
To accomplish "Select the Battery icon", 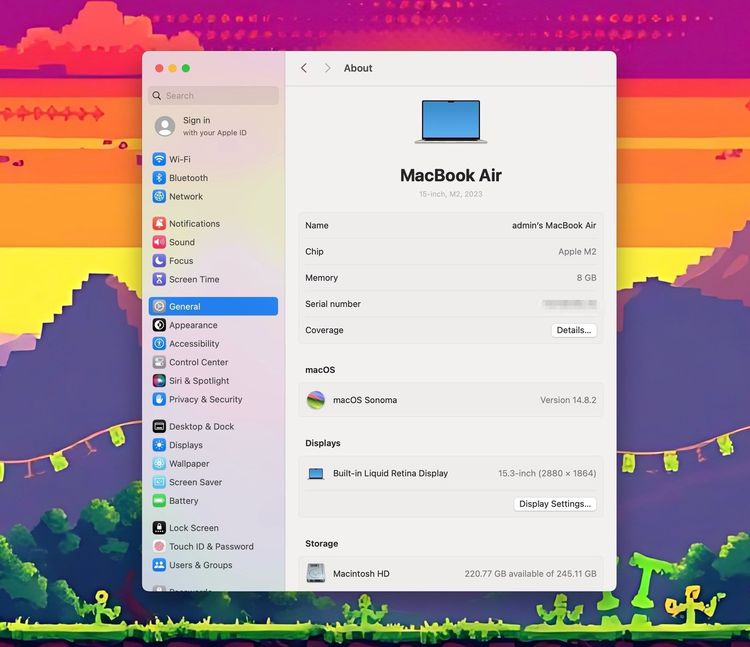I will [x=159, y=501].
